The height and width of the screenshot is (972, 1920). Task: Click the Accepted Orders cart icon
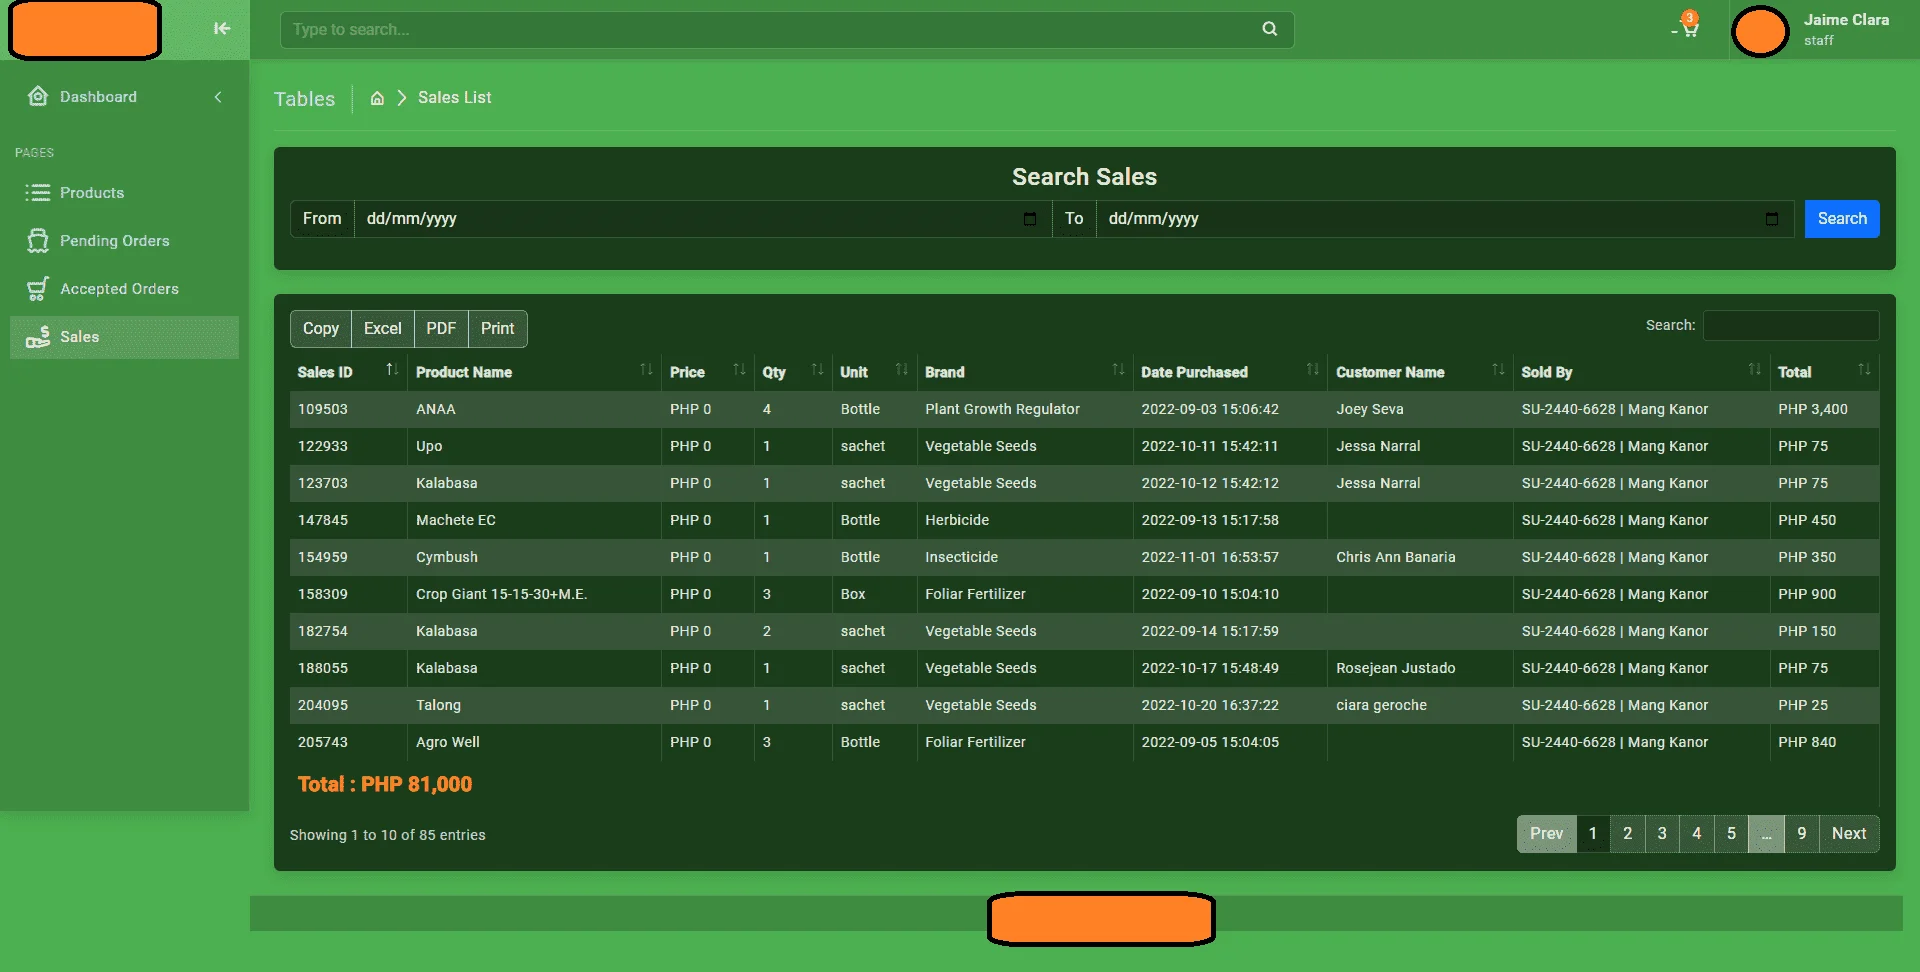pos(38,289)
